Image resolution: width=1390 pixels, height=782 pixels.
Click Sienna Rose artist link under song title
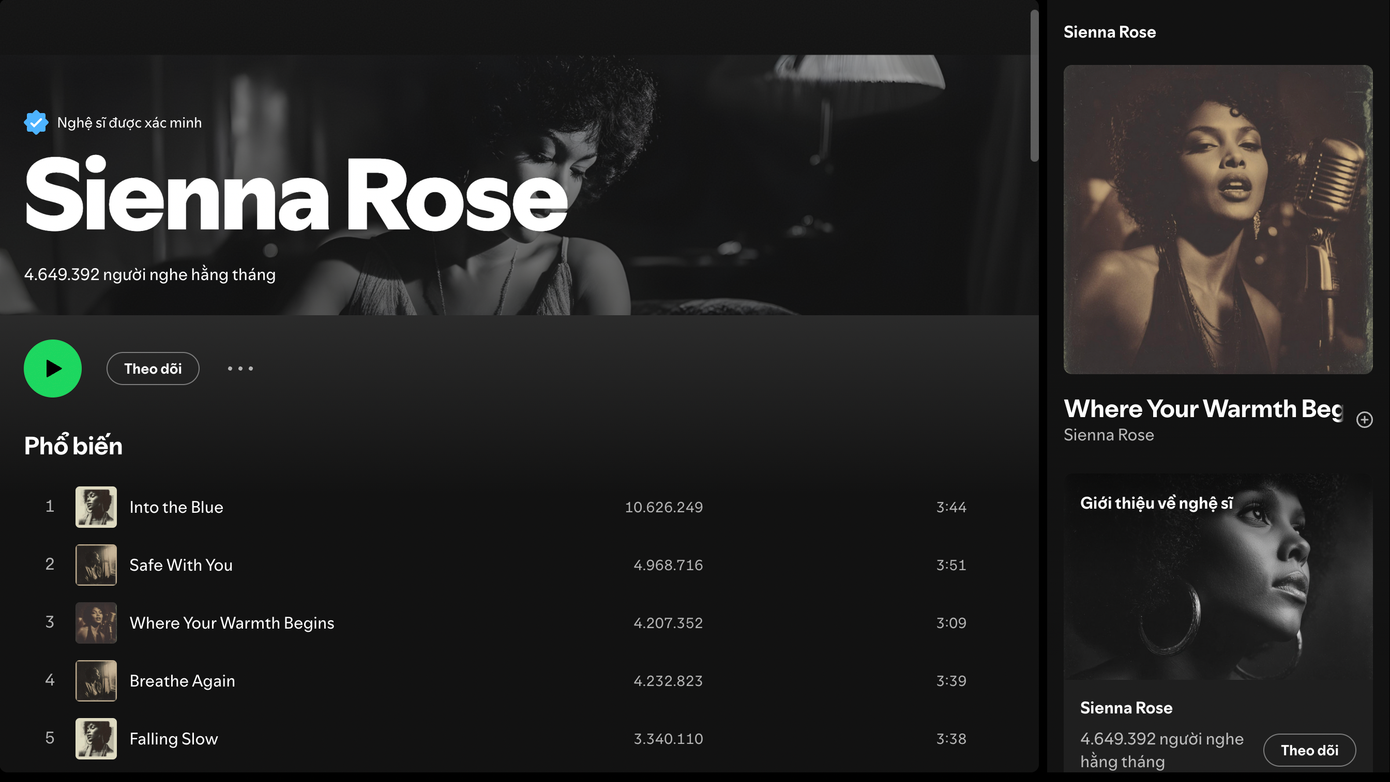click(1108, 435)
